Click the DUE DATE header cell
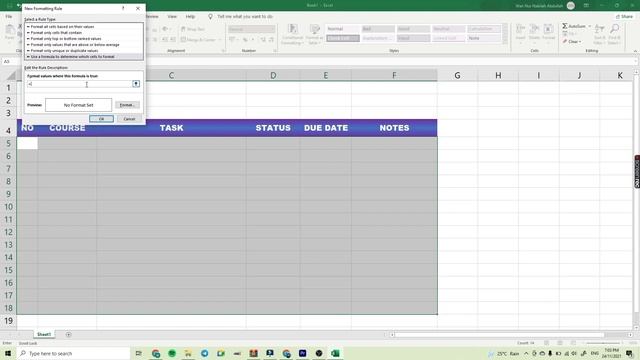Viewport: 640px width, 360px height. pyautogui.click(x=326, y=128)
